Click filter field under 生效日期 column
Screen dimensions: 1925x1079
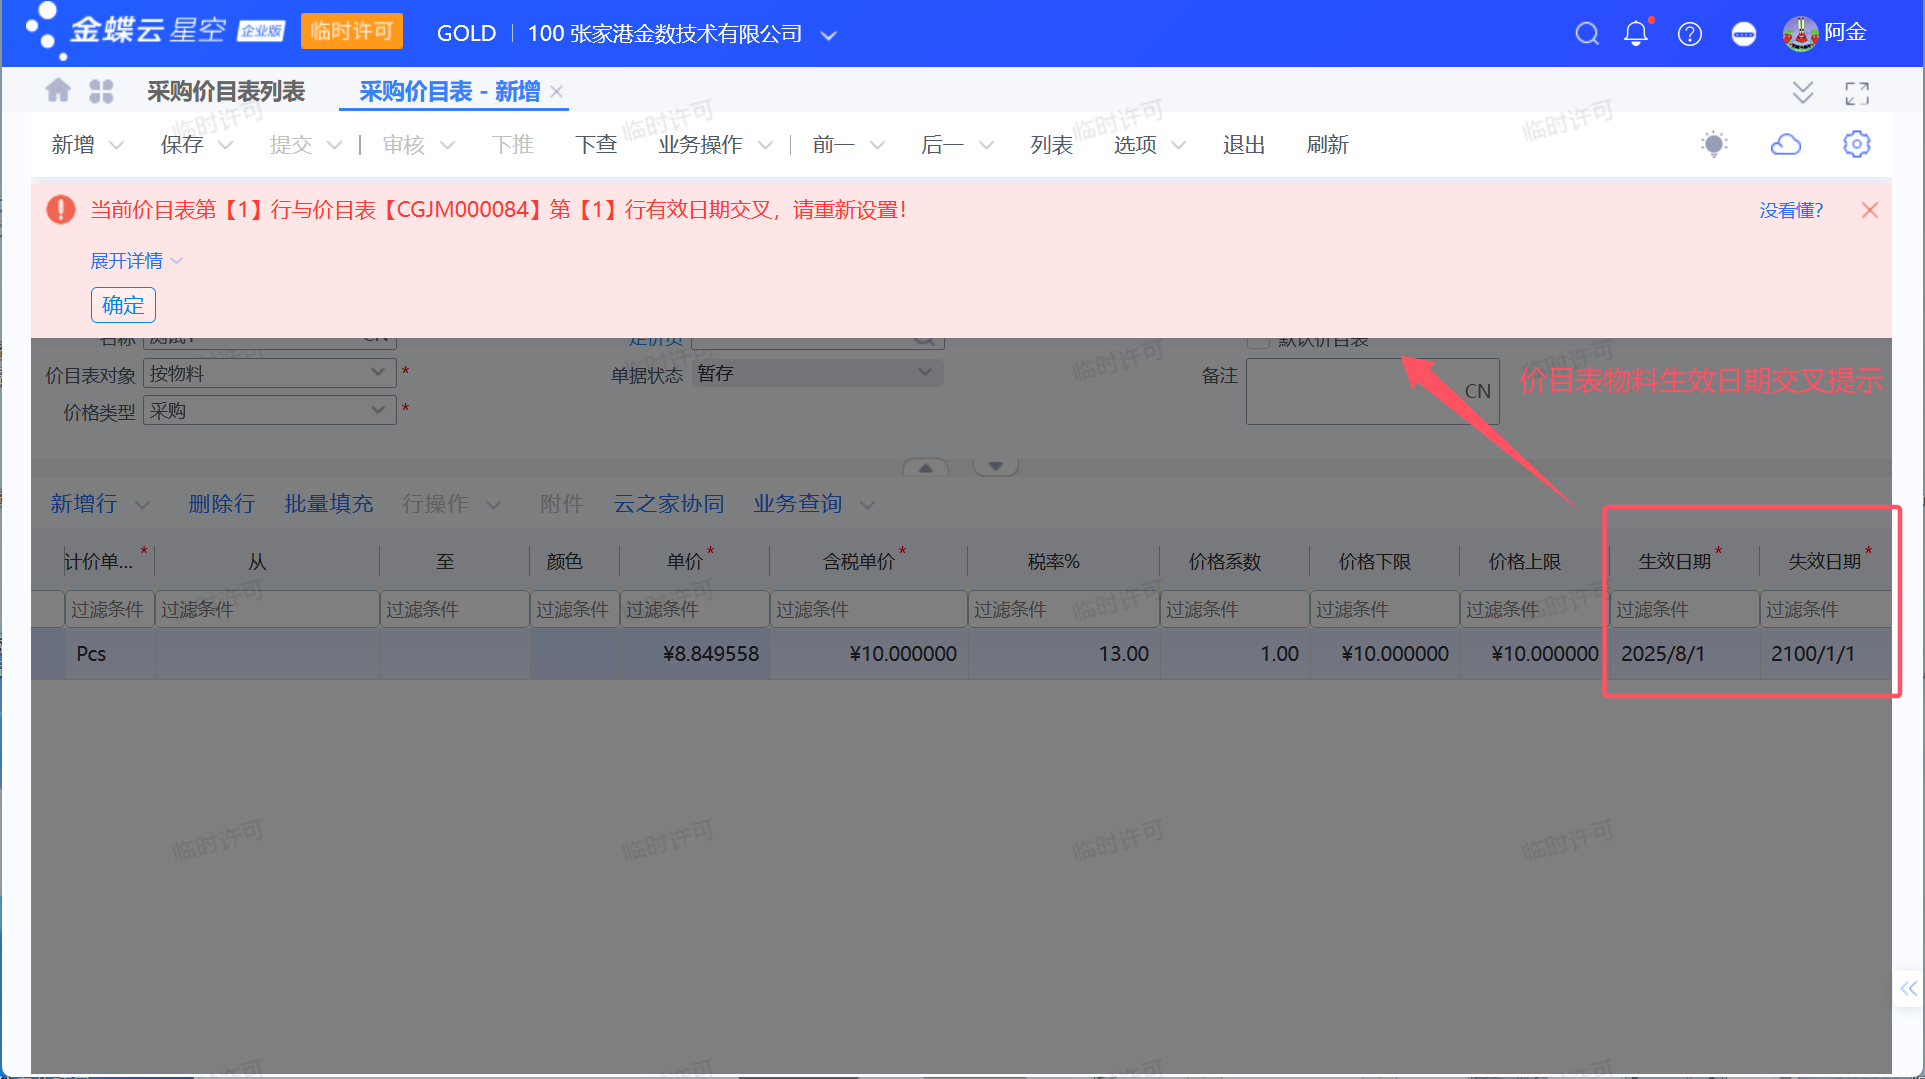coord(1684,609)
